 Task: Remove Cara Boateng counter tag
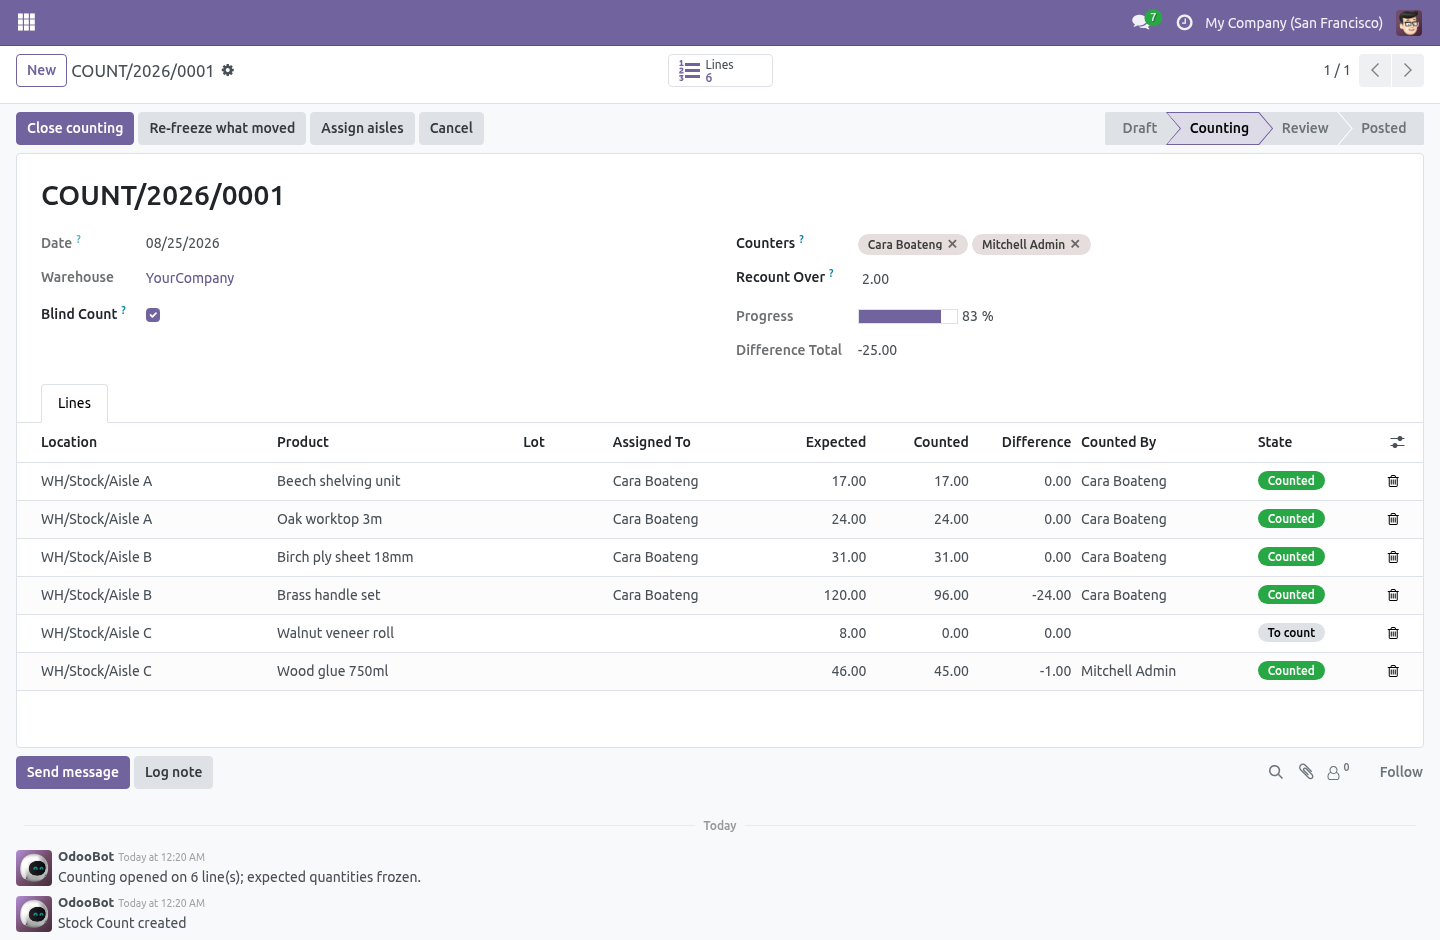tap(953, 244)
